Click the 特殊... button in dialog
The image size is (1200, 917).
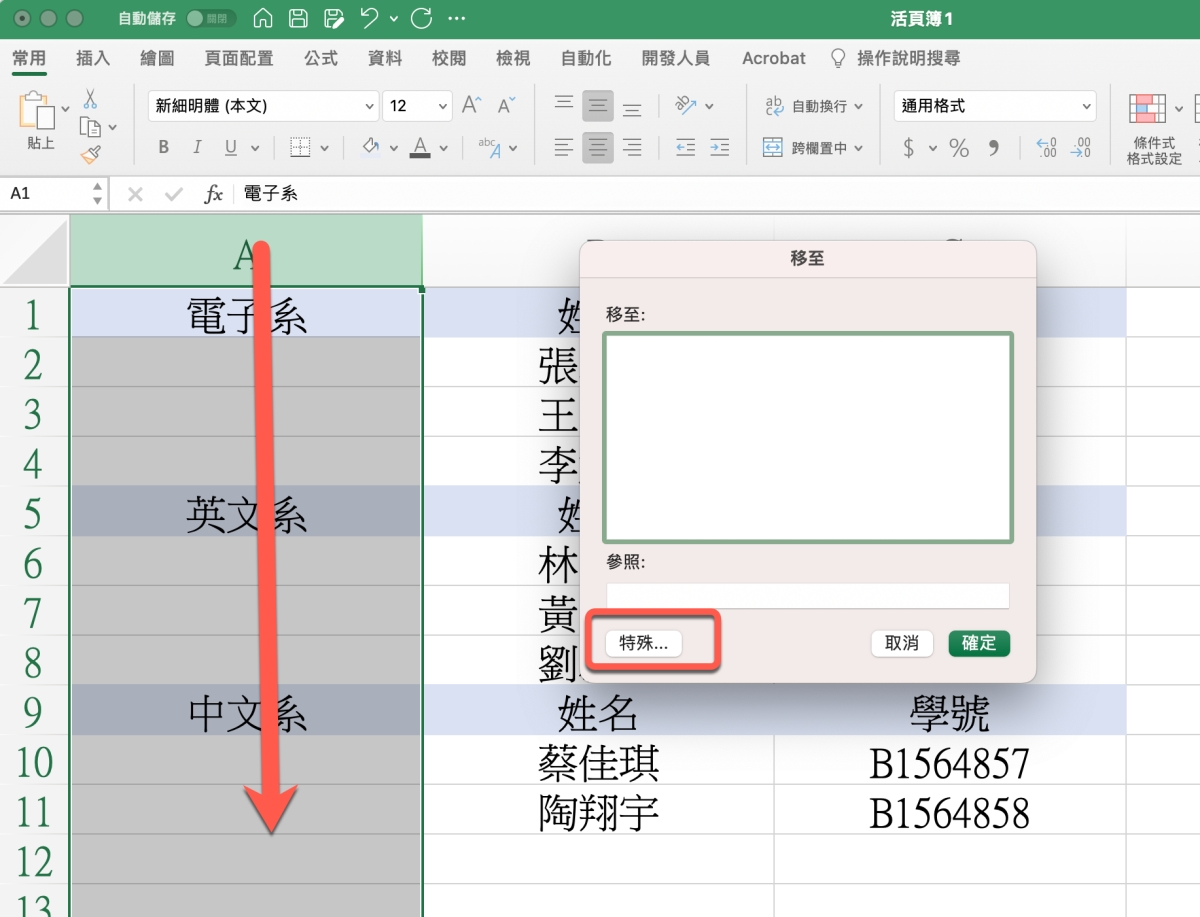point(644,643)
